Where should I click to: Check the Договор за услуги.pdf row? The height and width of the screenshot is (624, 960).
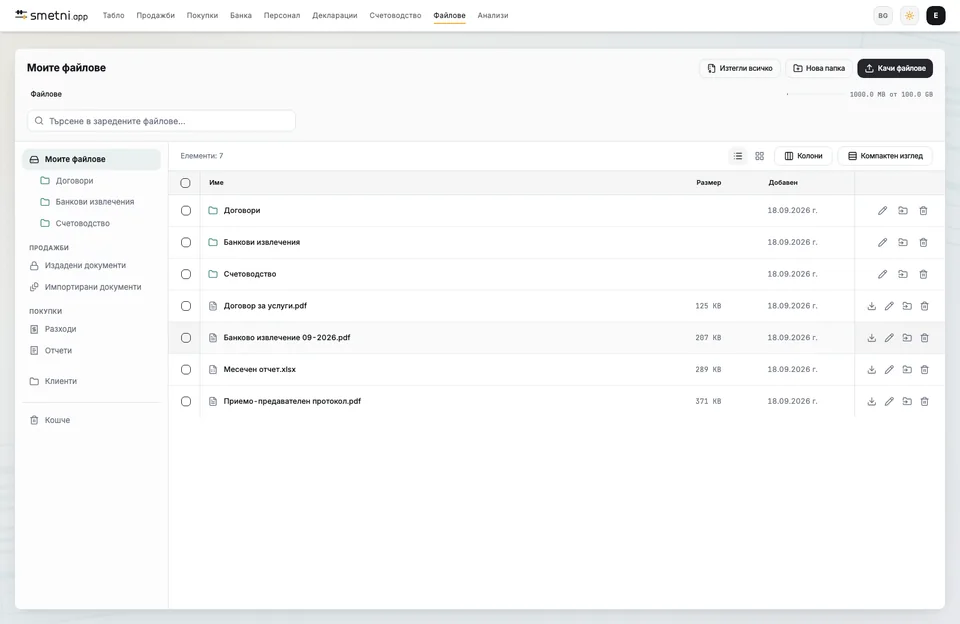pyautogui.click(x=186, y=306)
